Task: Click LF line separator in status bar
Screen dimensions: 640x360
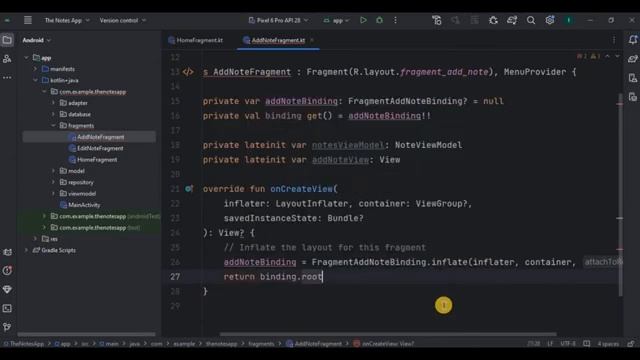Action: pos(550,344)
